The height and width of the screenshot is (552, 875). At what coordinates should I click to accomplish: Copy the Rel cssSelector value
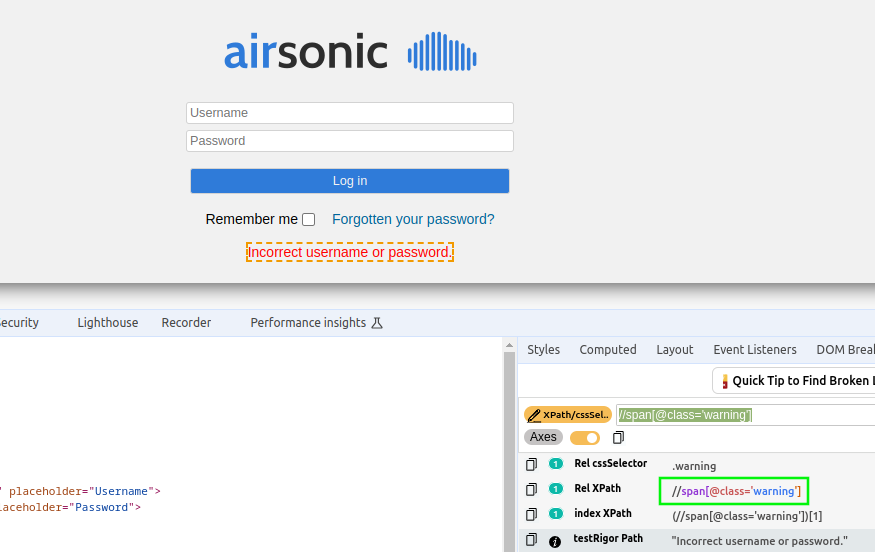[531, 464]
